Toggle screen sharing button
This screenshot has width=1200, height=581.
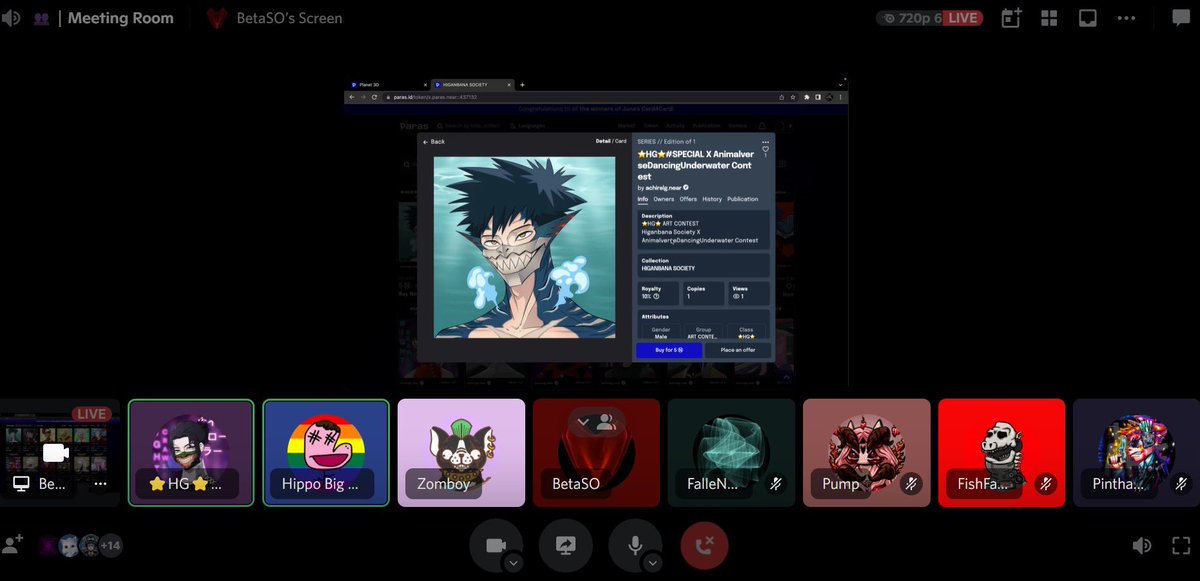click(x=565, y=545)
